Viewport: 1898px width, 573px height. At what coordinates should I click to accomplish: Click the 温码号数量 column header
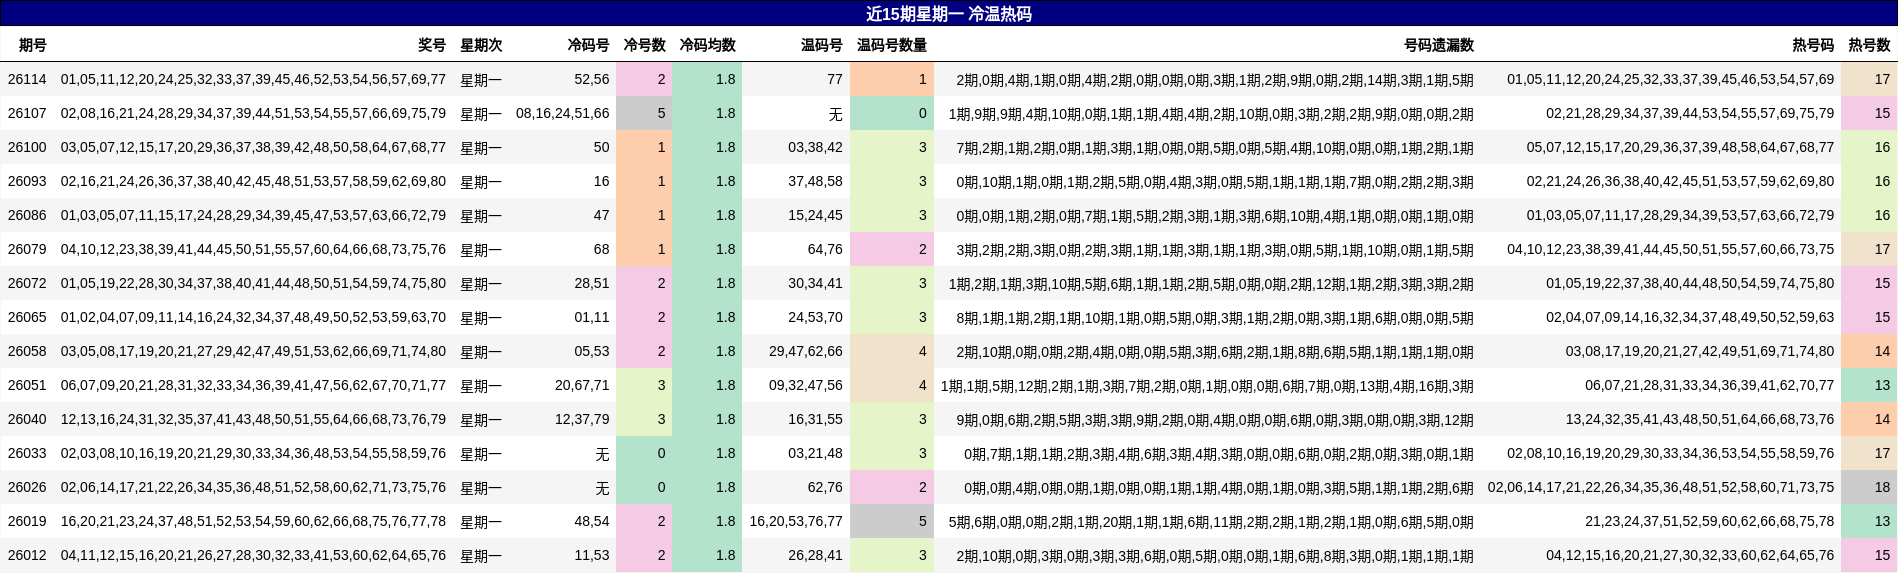[891, 45]
